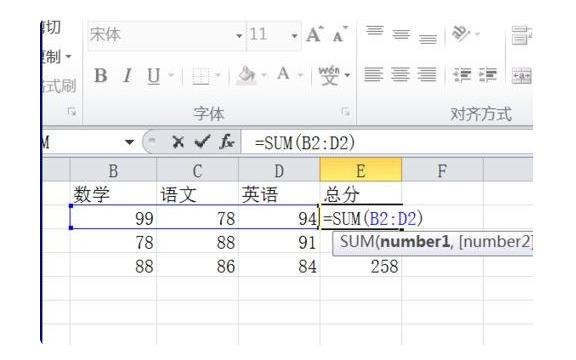Image resolution: width=576 pixels, height=360 pixels.
Task: Open font dialog launcher in 字体 group
Action: 345,111
